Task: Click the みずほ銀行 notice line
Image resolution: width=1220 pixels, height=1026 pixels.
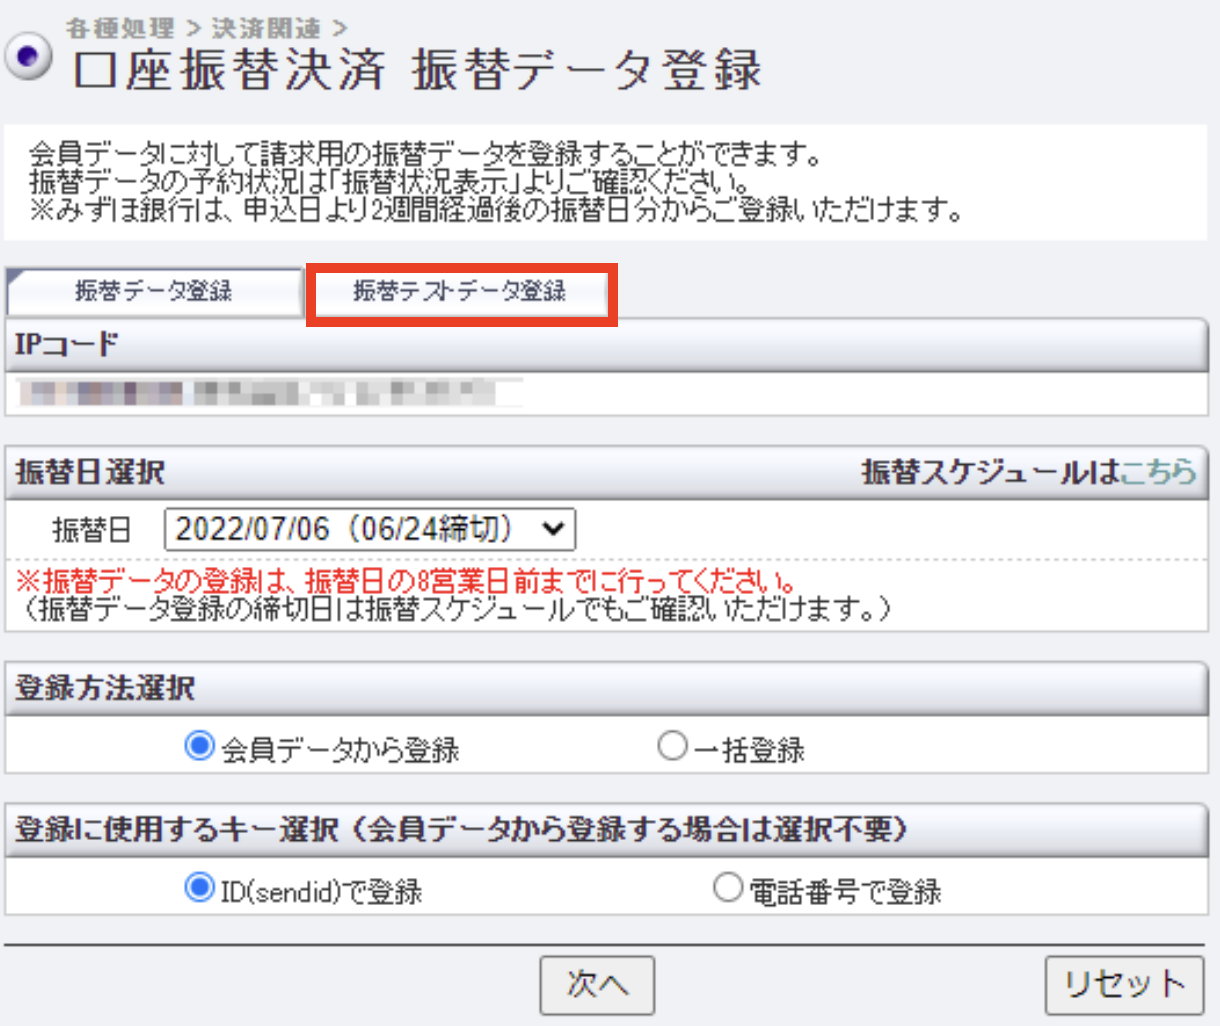Action: (496, 211)
